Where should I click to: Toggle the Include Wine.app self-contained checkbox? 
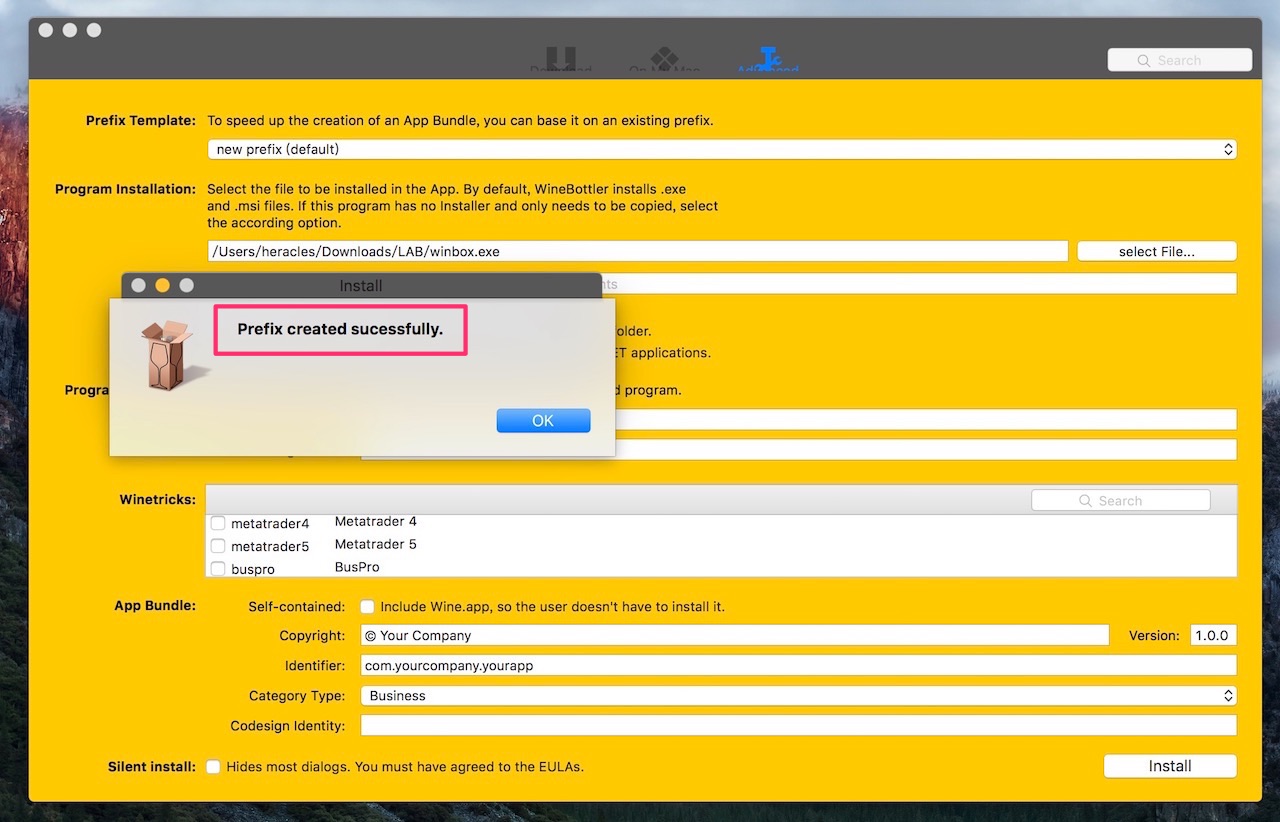(x=368, y=607)
